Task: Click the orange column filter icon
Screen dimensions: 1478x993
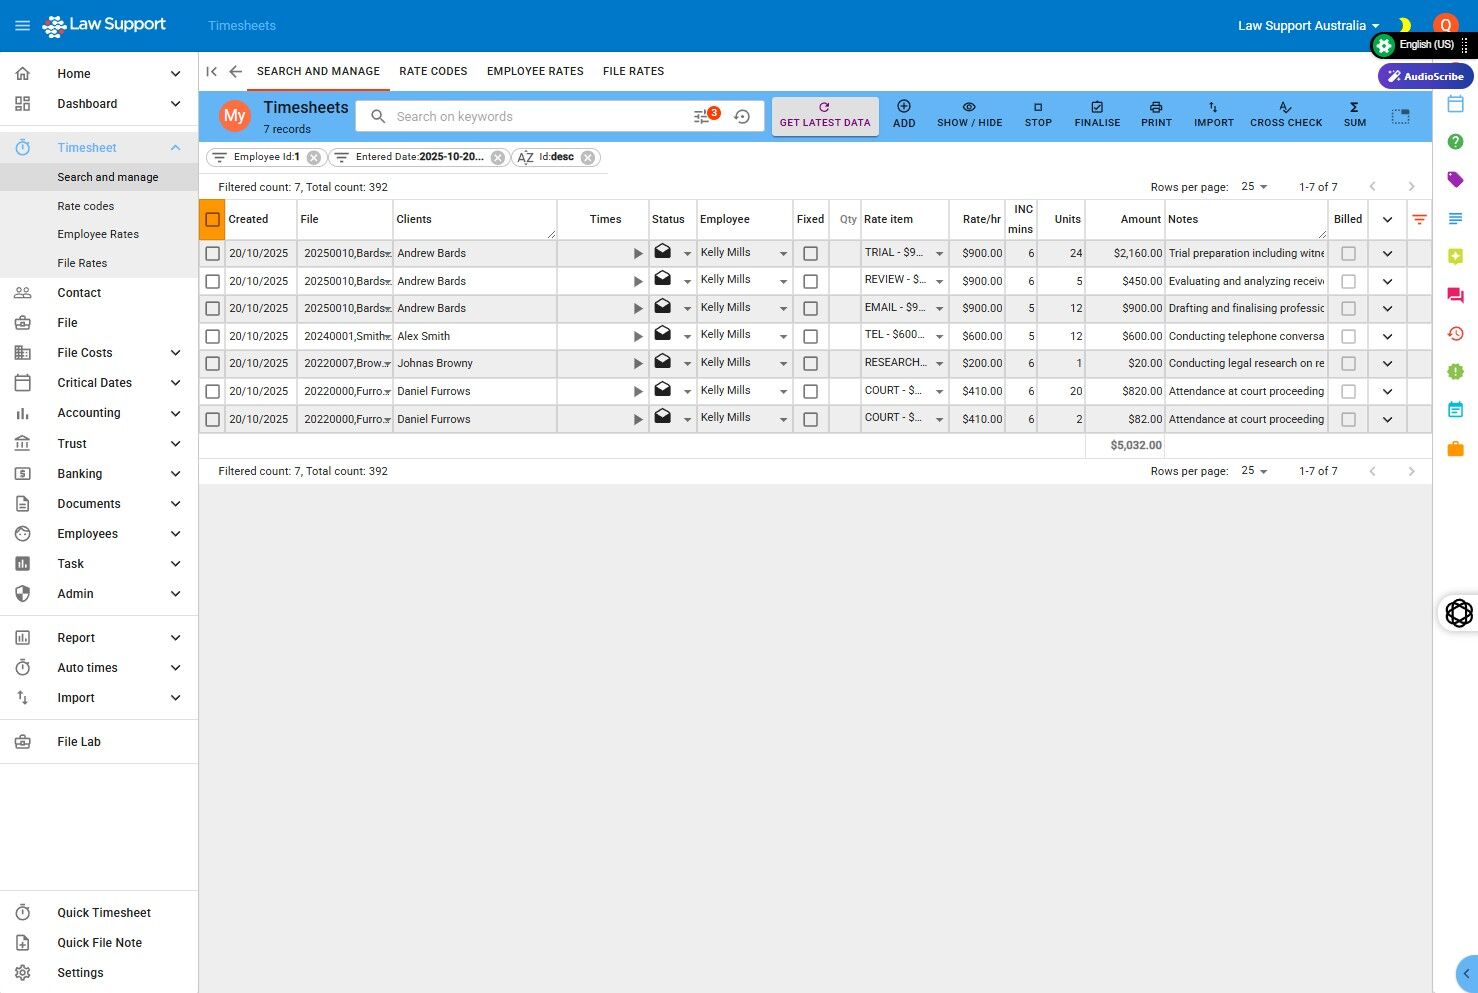Action: click(1419, 219)
